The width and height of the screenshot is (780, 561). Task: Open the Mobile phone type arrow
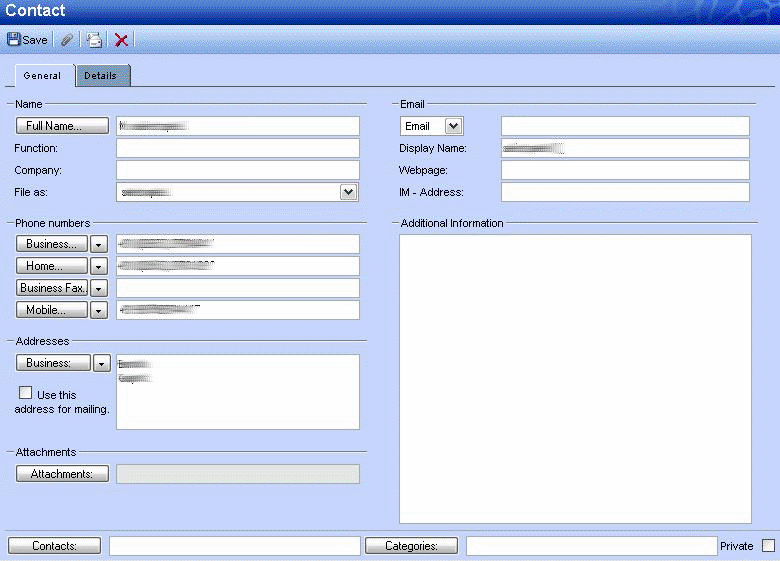[98, 310]
